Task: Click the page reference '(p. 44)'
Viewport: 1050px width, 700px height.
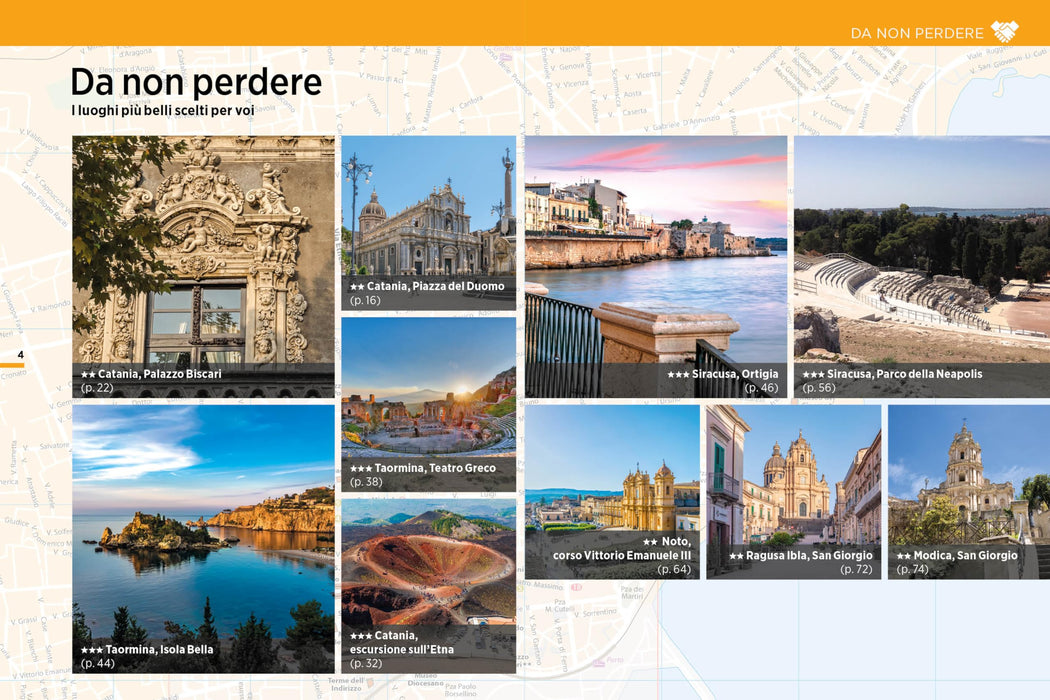Action: (97, 663)
